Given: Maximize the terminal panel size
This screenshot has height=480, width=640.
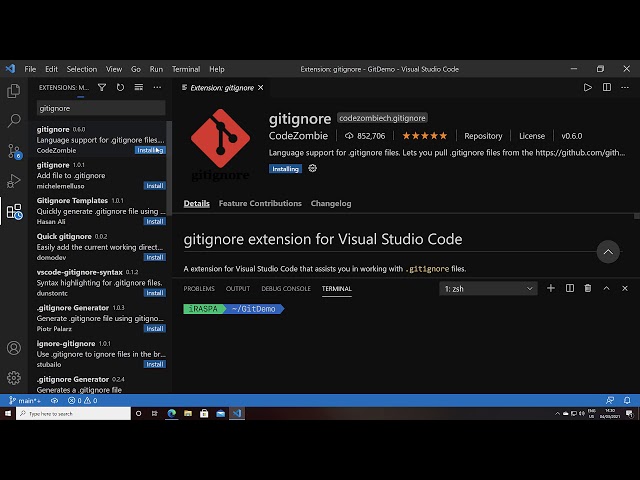Looking at the screenshot, I should [x=607, y=288].
